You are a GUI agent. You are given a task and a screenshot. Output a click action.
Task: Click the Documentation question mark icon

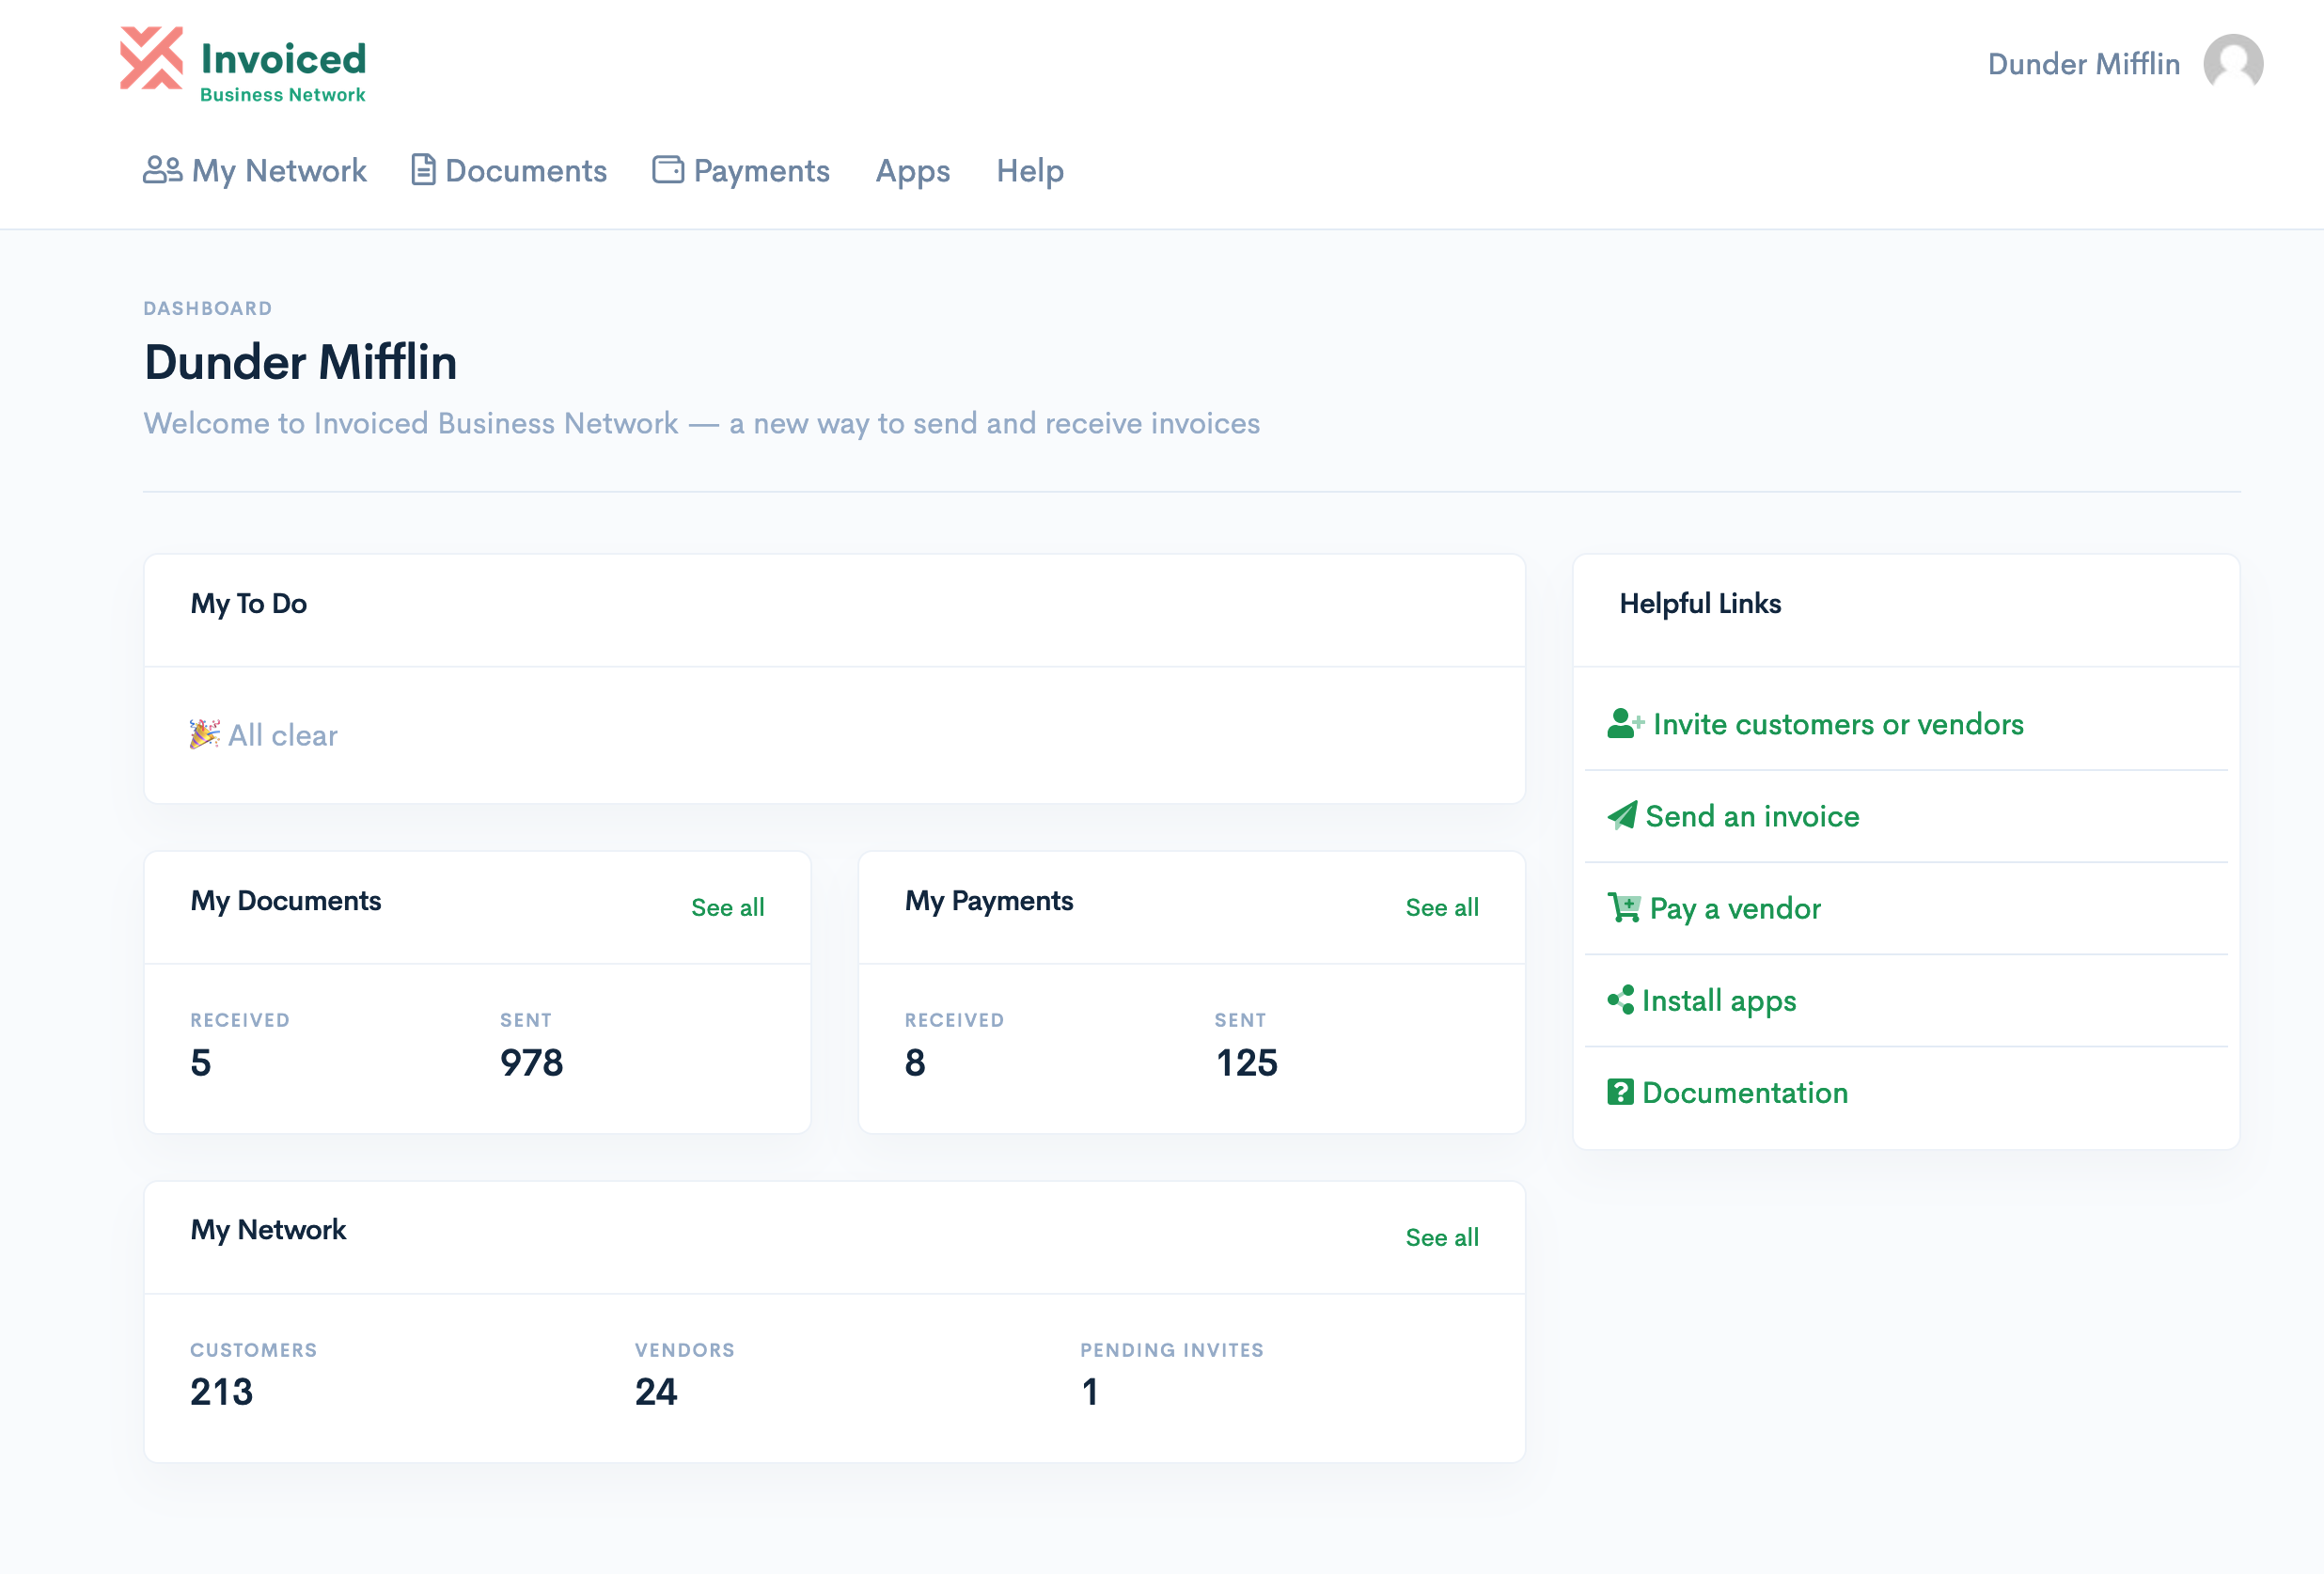(x=1622, y=1092)
